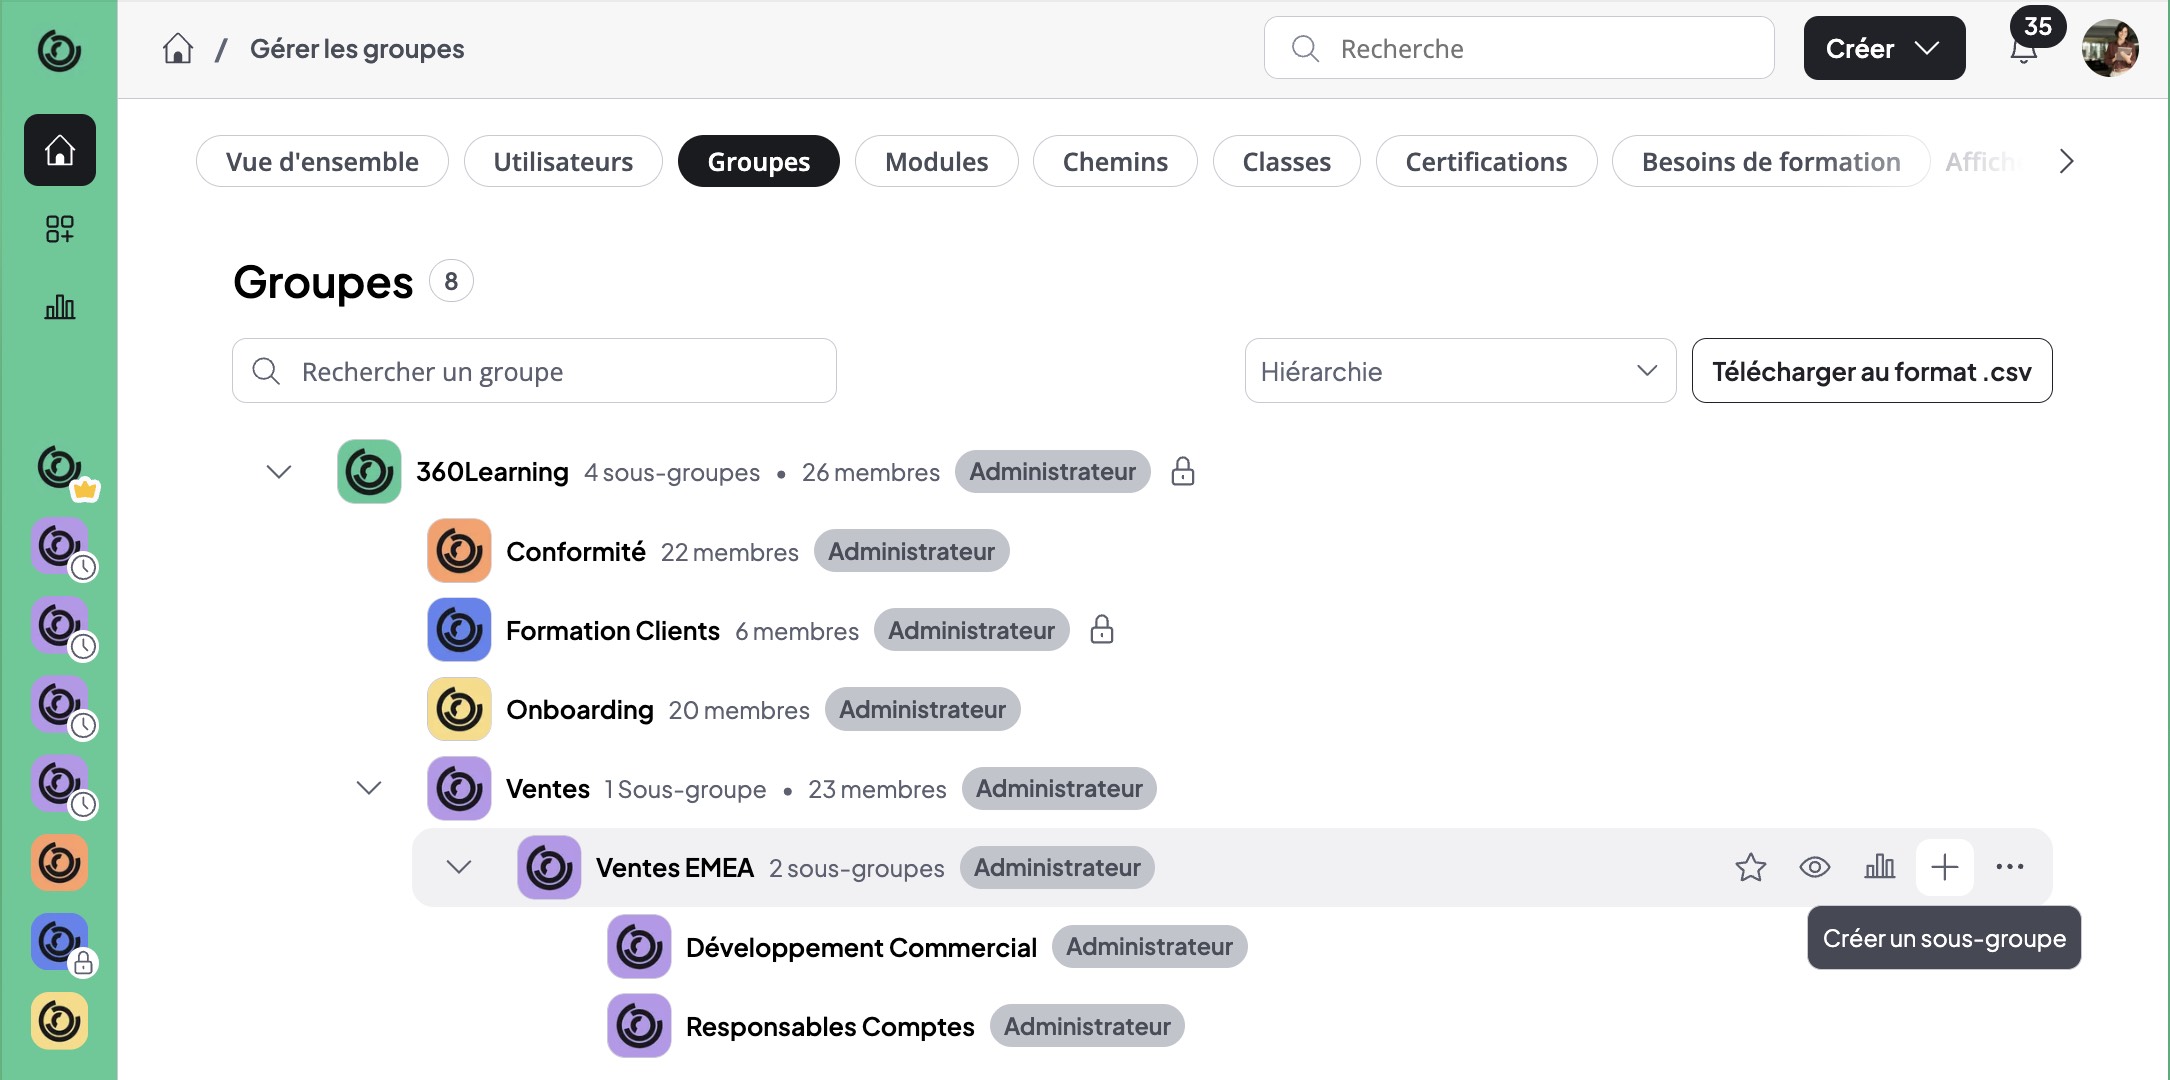Click Télécharger au format .csv
This screenshot has height=1080, width=2170.
(1872, 371)
